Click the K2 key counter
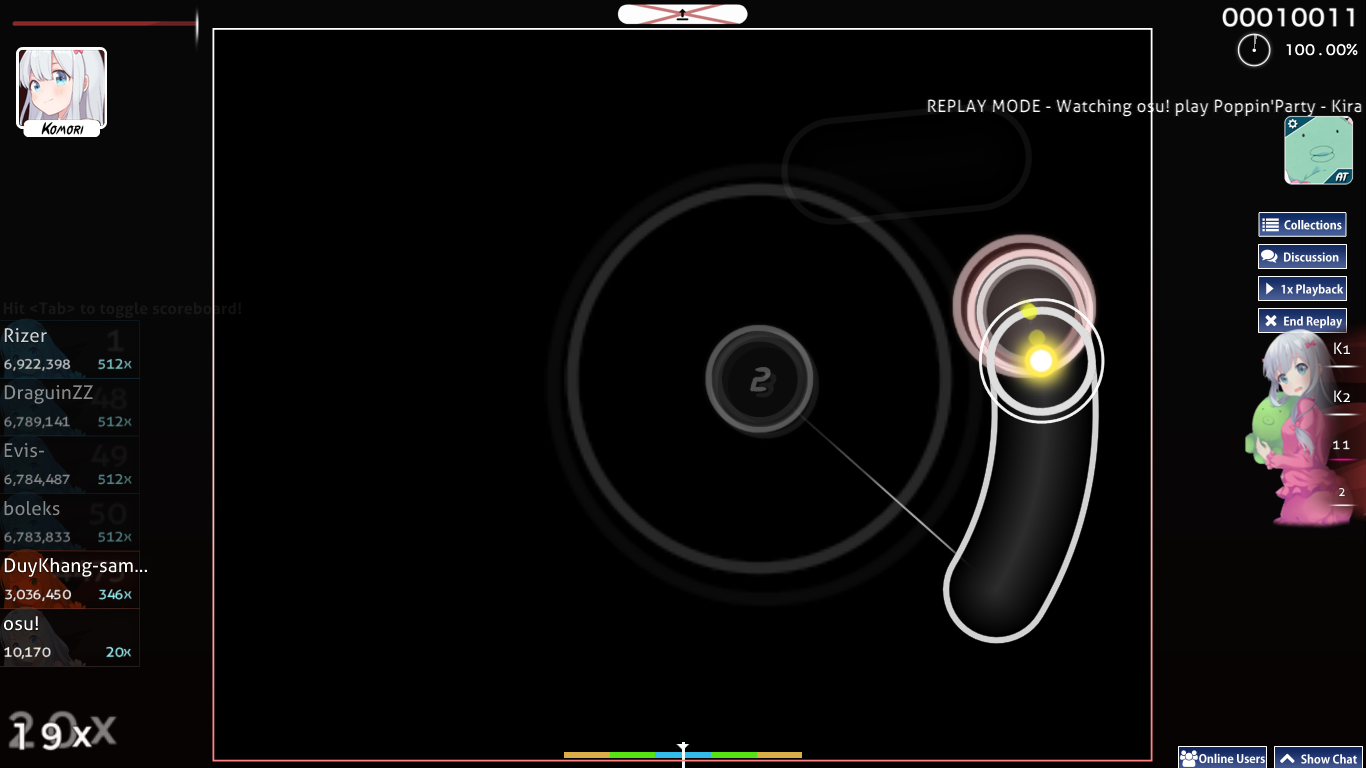Screen dimensions: 1366x768 click(1341, 397)
